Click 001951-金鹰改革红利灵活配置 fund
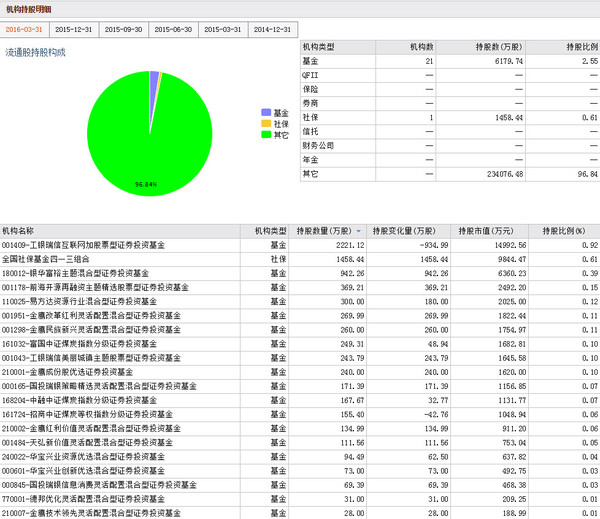Screen dimensions: 600x519 coord(91,316)
